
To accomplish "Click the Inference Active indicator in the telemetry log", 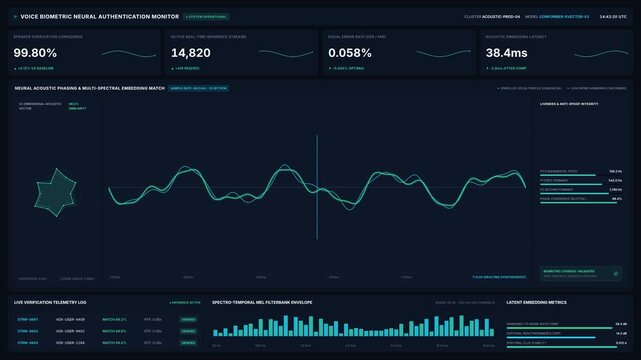I will 185,303.
